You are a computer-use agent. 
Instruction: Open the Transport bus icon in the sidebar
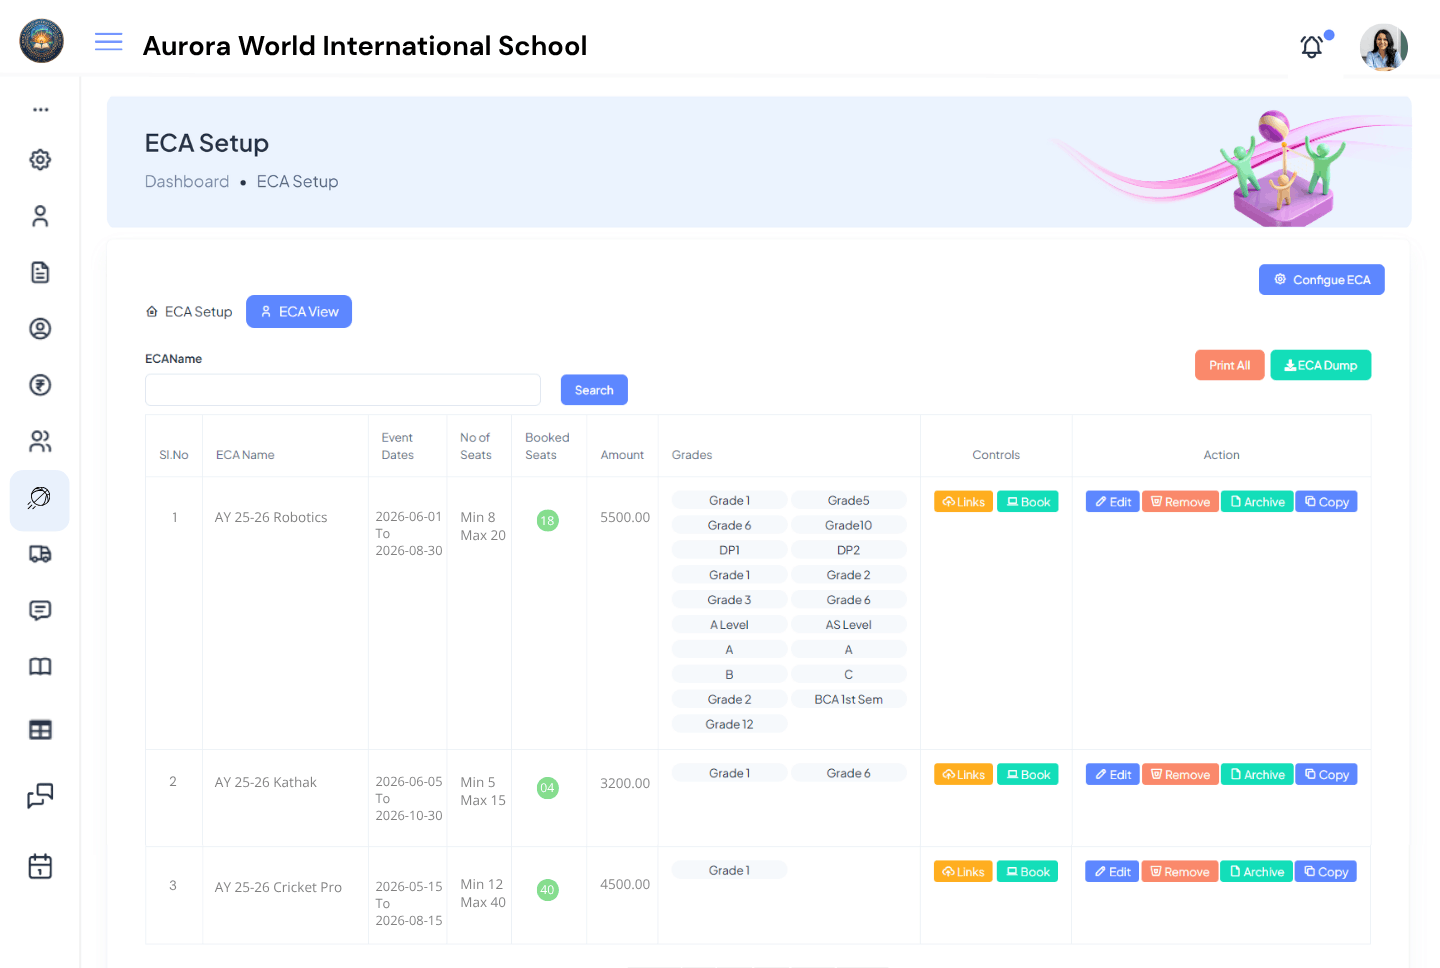[40, 554]
